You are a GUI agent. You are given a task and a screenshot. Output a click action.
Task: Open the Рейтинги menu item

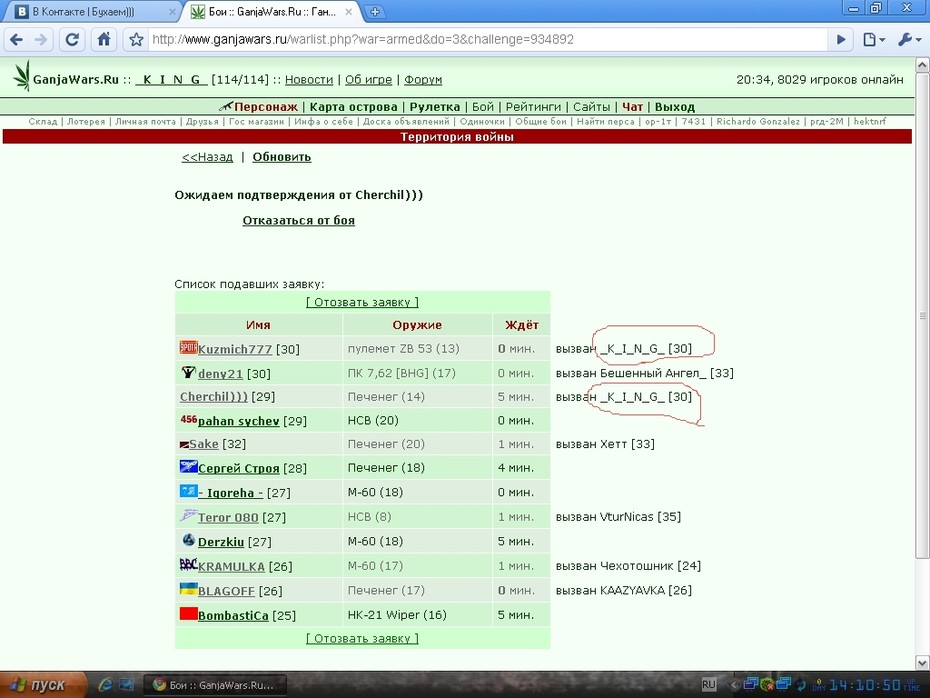click(x=533, y=107)
